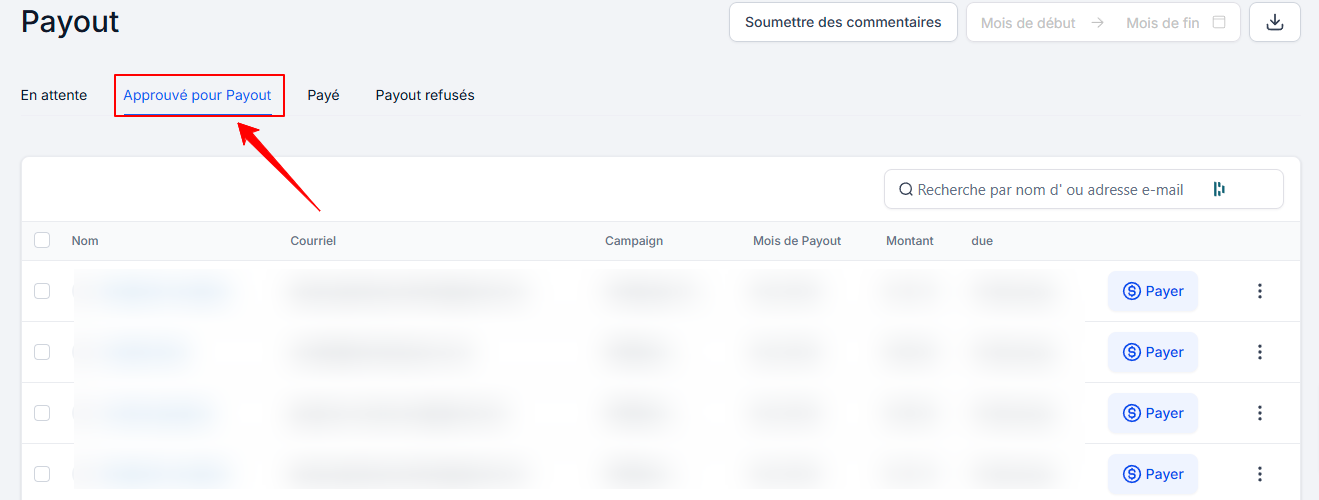Image resolution: width=1319 pixels, height=500 pixels.
Task: Switch to the En attente tab
Action: [54, 95]
